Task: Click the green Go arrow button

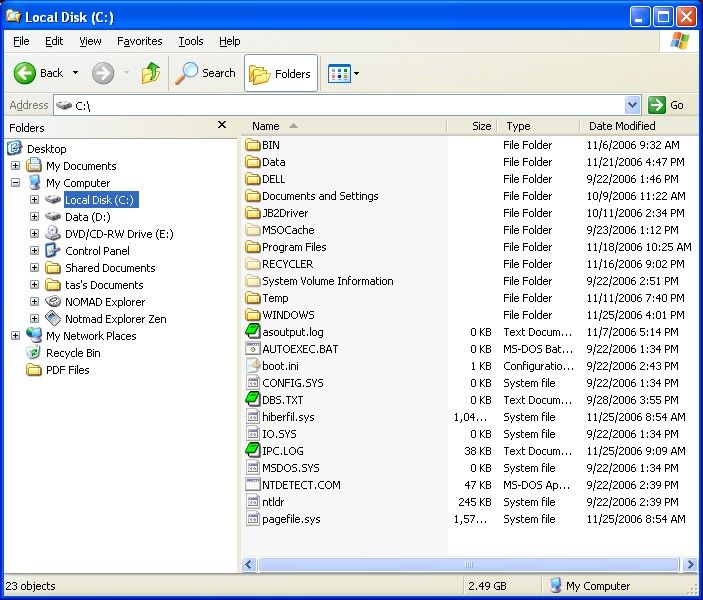Action: tap(656, 105)
